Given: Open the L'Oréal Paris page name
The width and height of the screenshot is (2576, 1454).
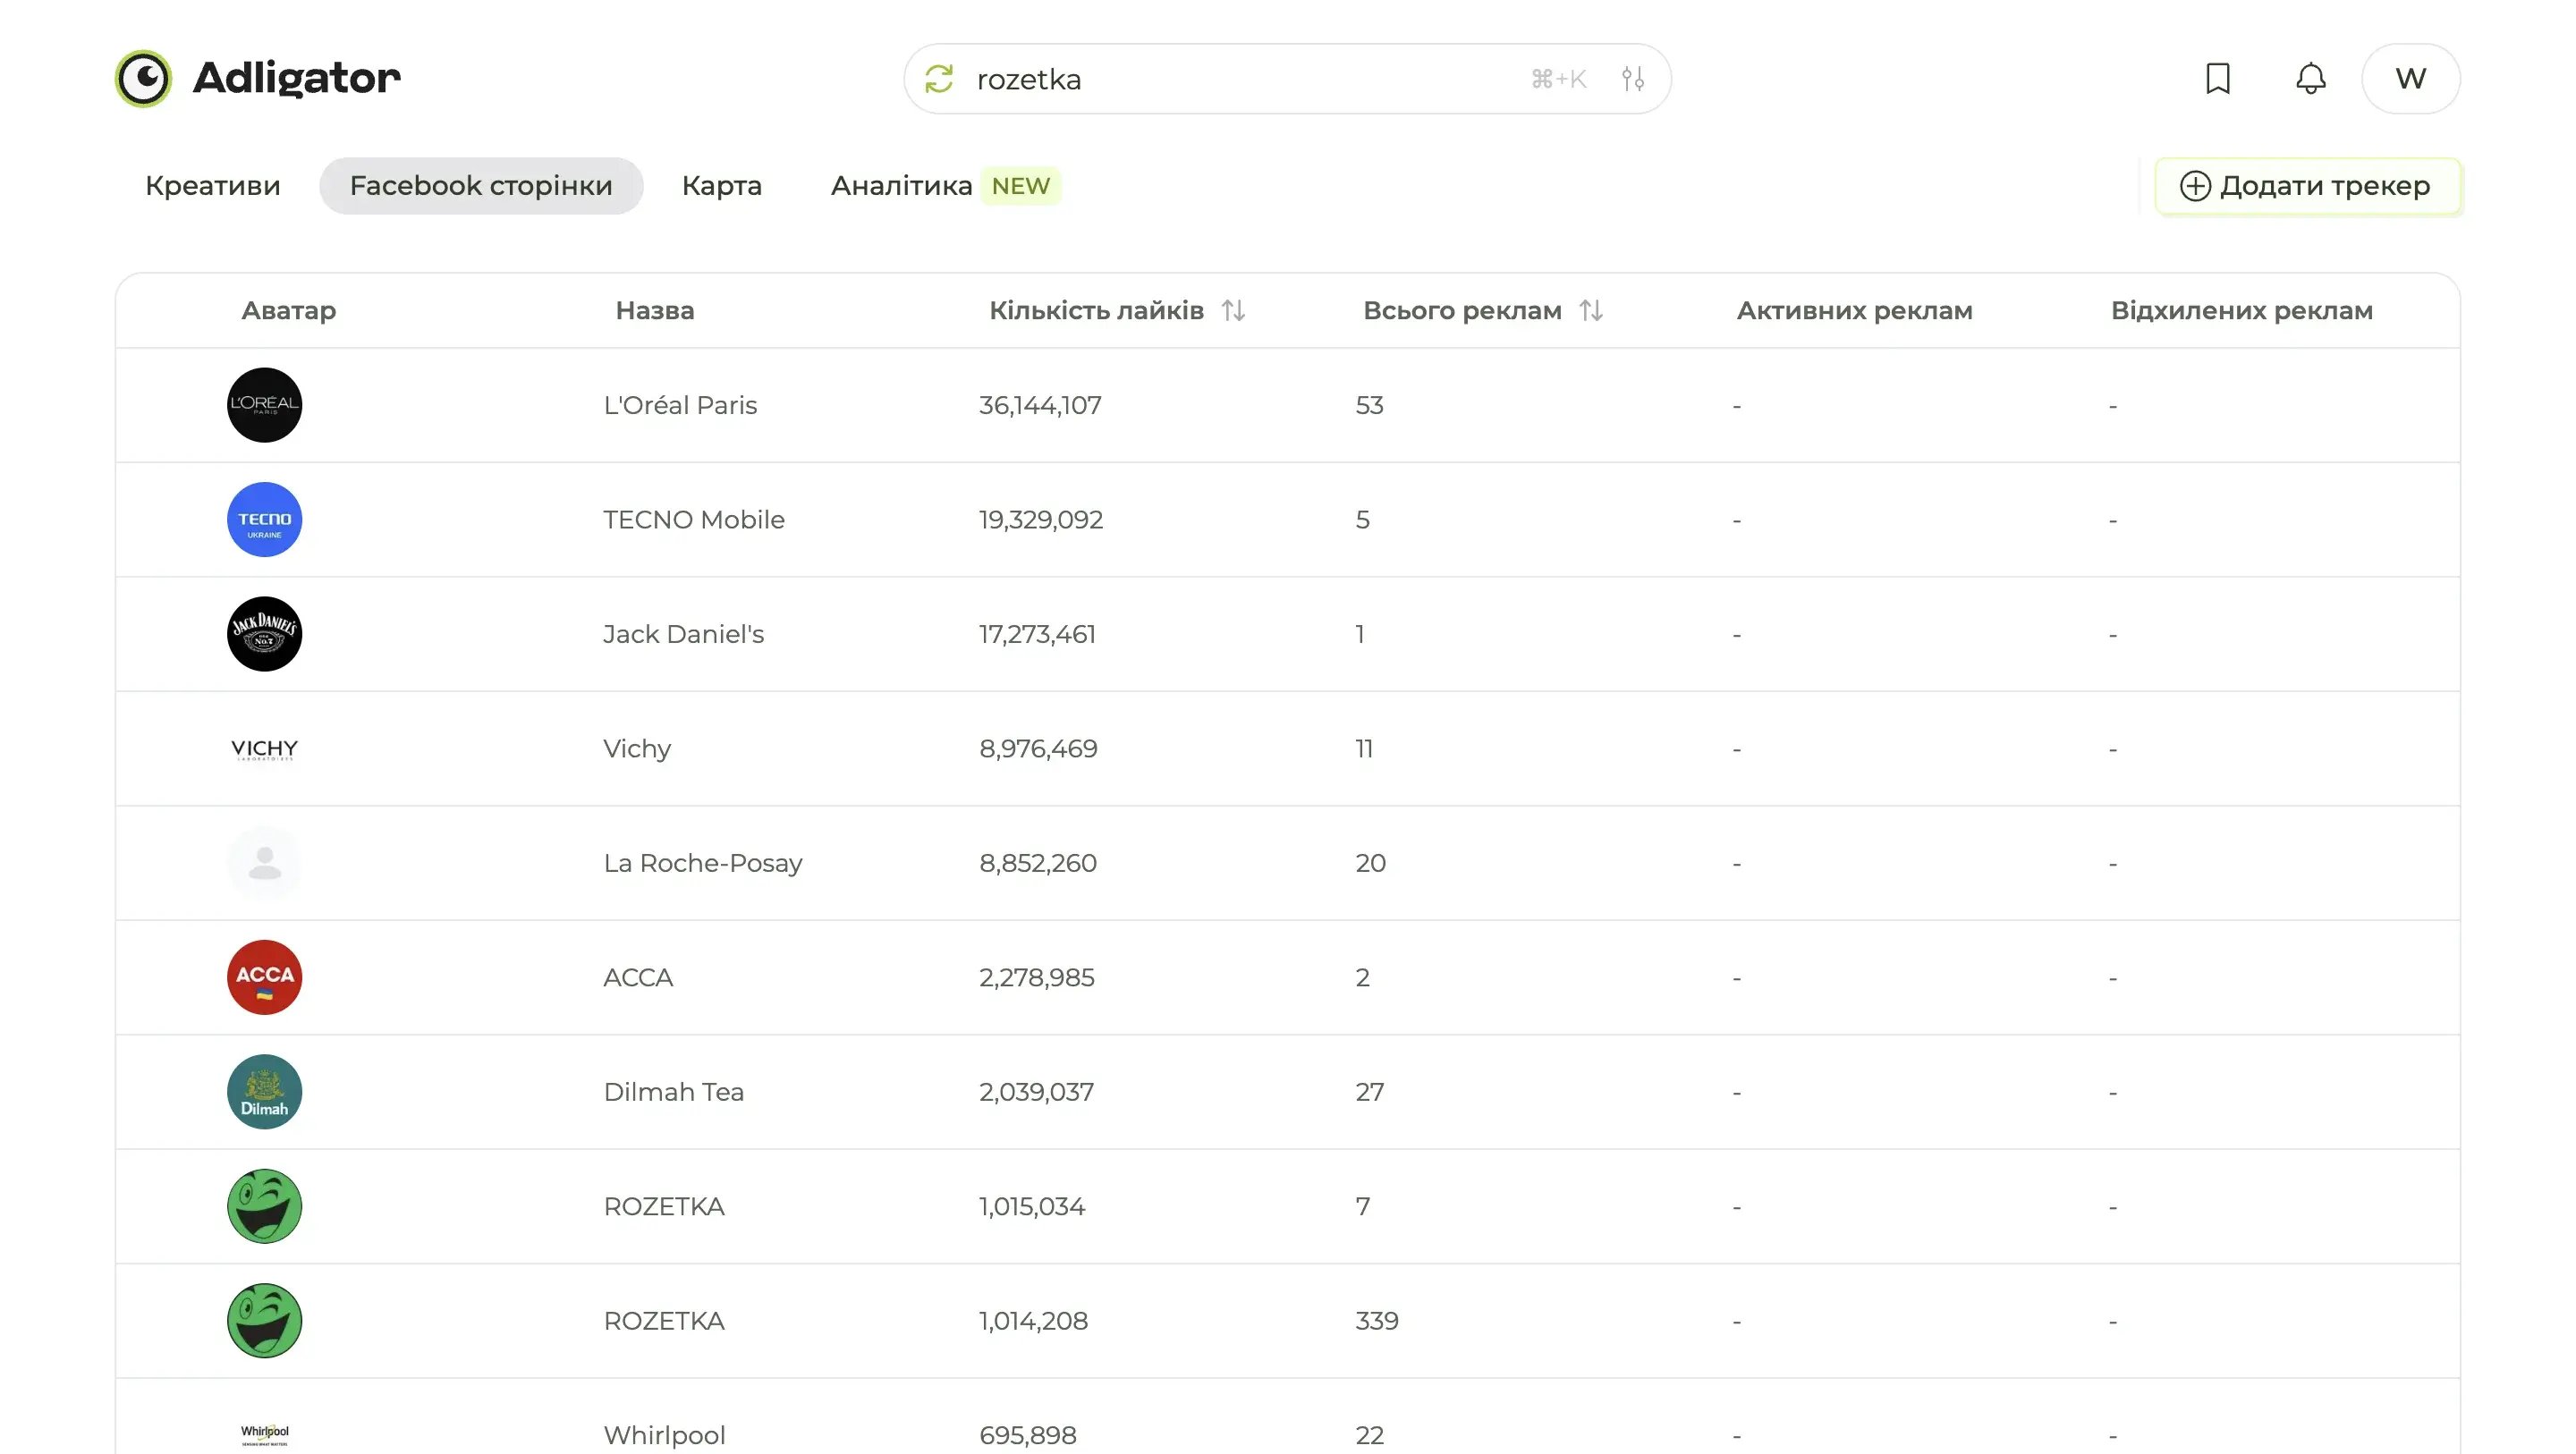Looking at the screenshot, I should pyautogui.click(x=680, y=405).
